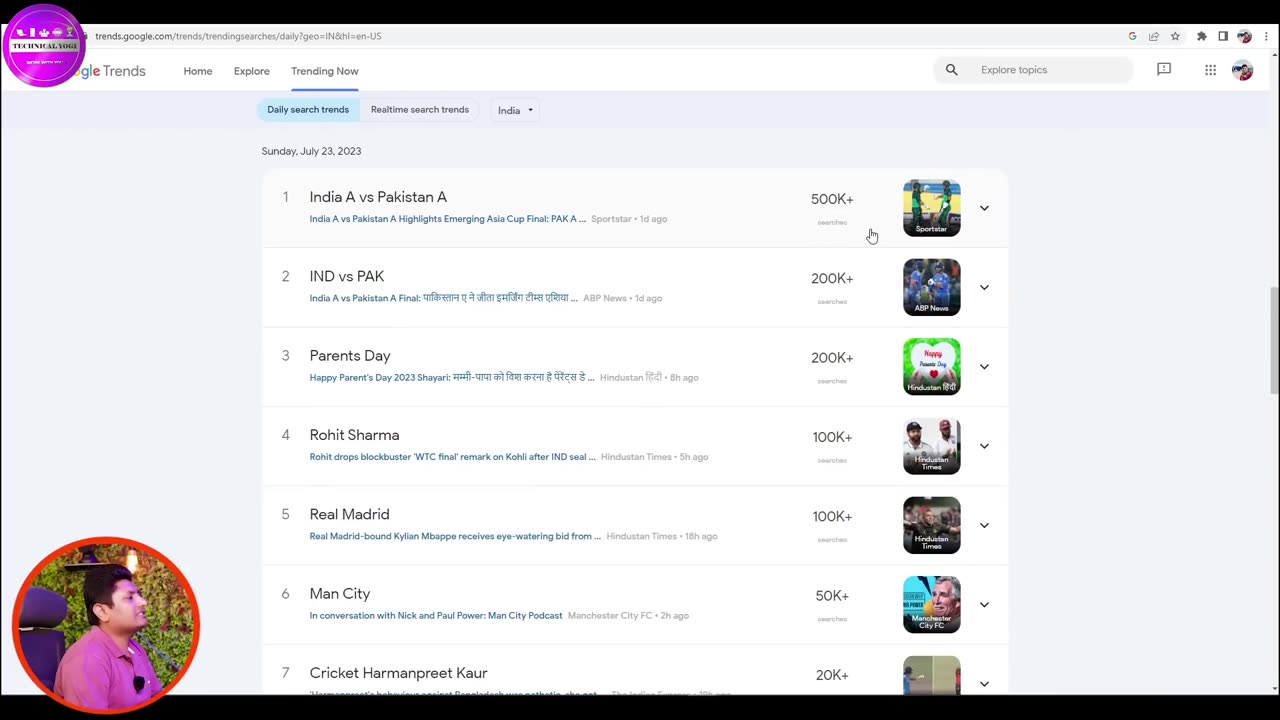Open the Real Madrid Hindustan Times thumbnail
The height and width of the screenshot is (720, 1280).
[x=932, y=525]
